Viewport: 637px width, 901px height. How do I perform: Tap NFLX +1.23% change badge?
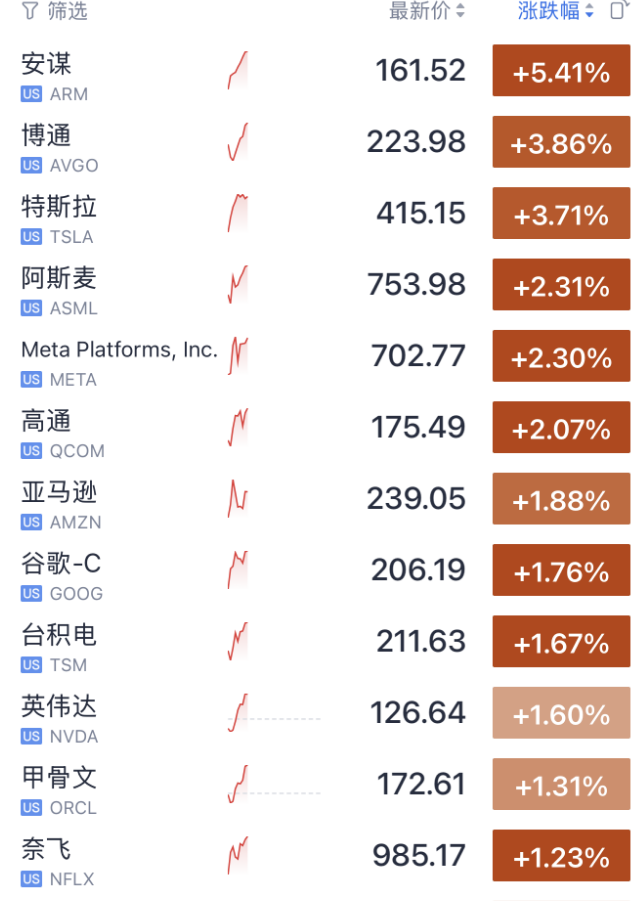pos(561,856)
